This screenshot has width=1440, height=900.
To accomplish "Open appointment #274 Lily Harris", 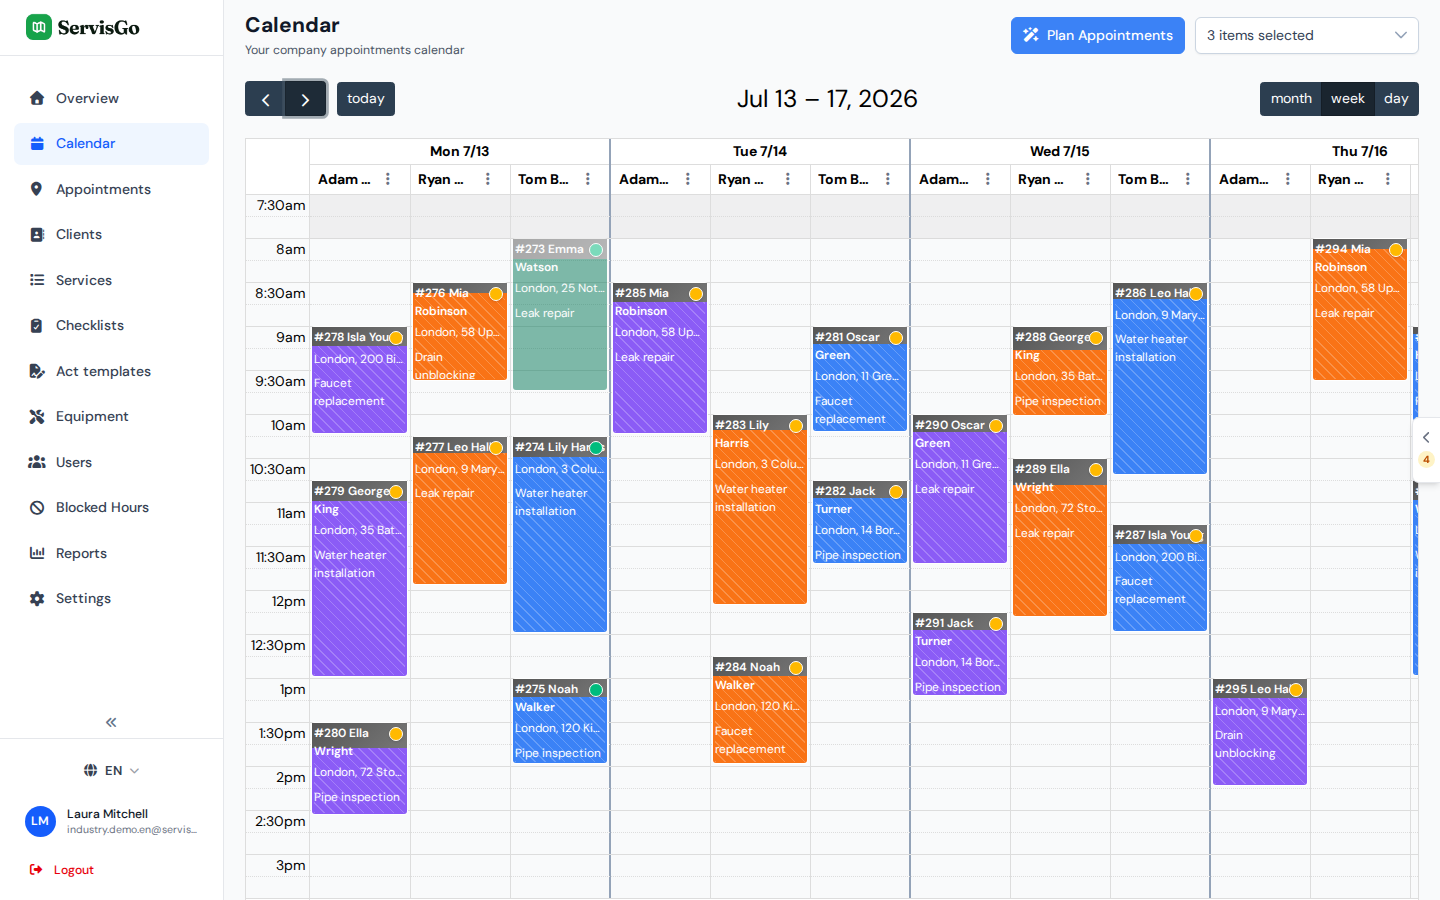I will point(560,534).
